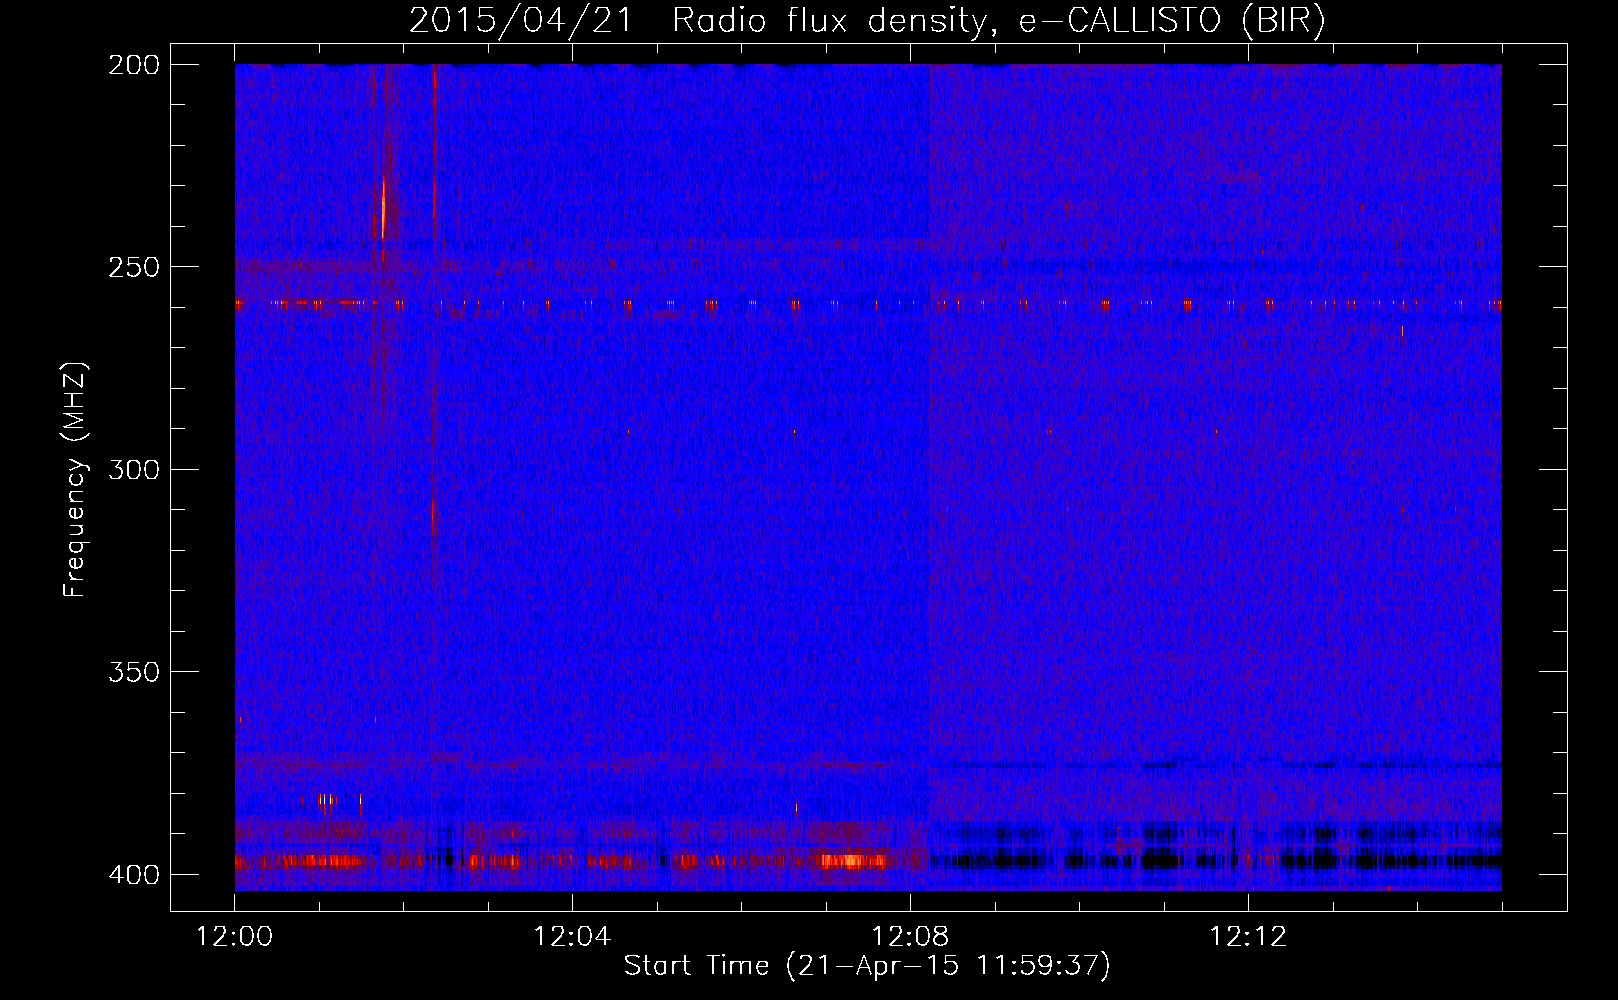Click the 12:12 time tick label
The image size is (1618, 1000).
click(1248, 936)
